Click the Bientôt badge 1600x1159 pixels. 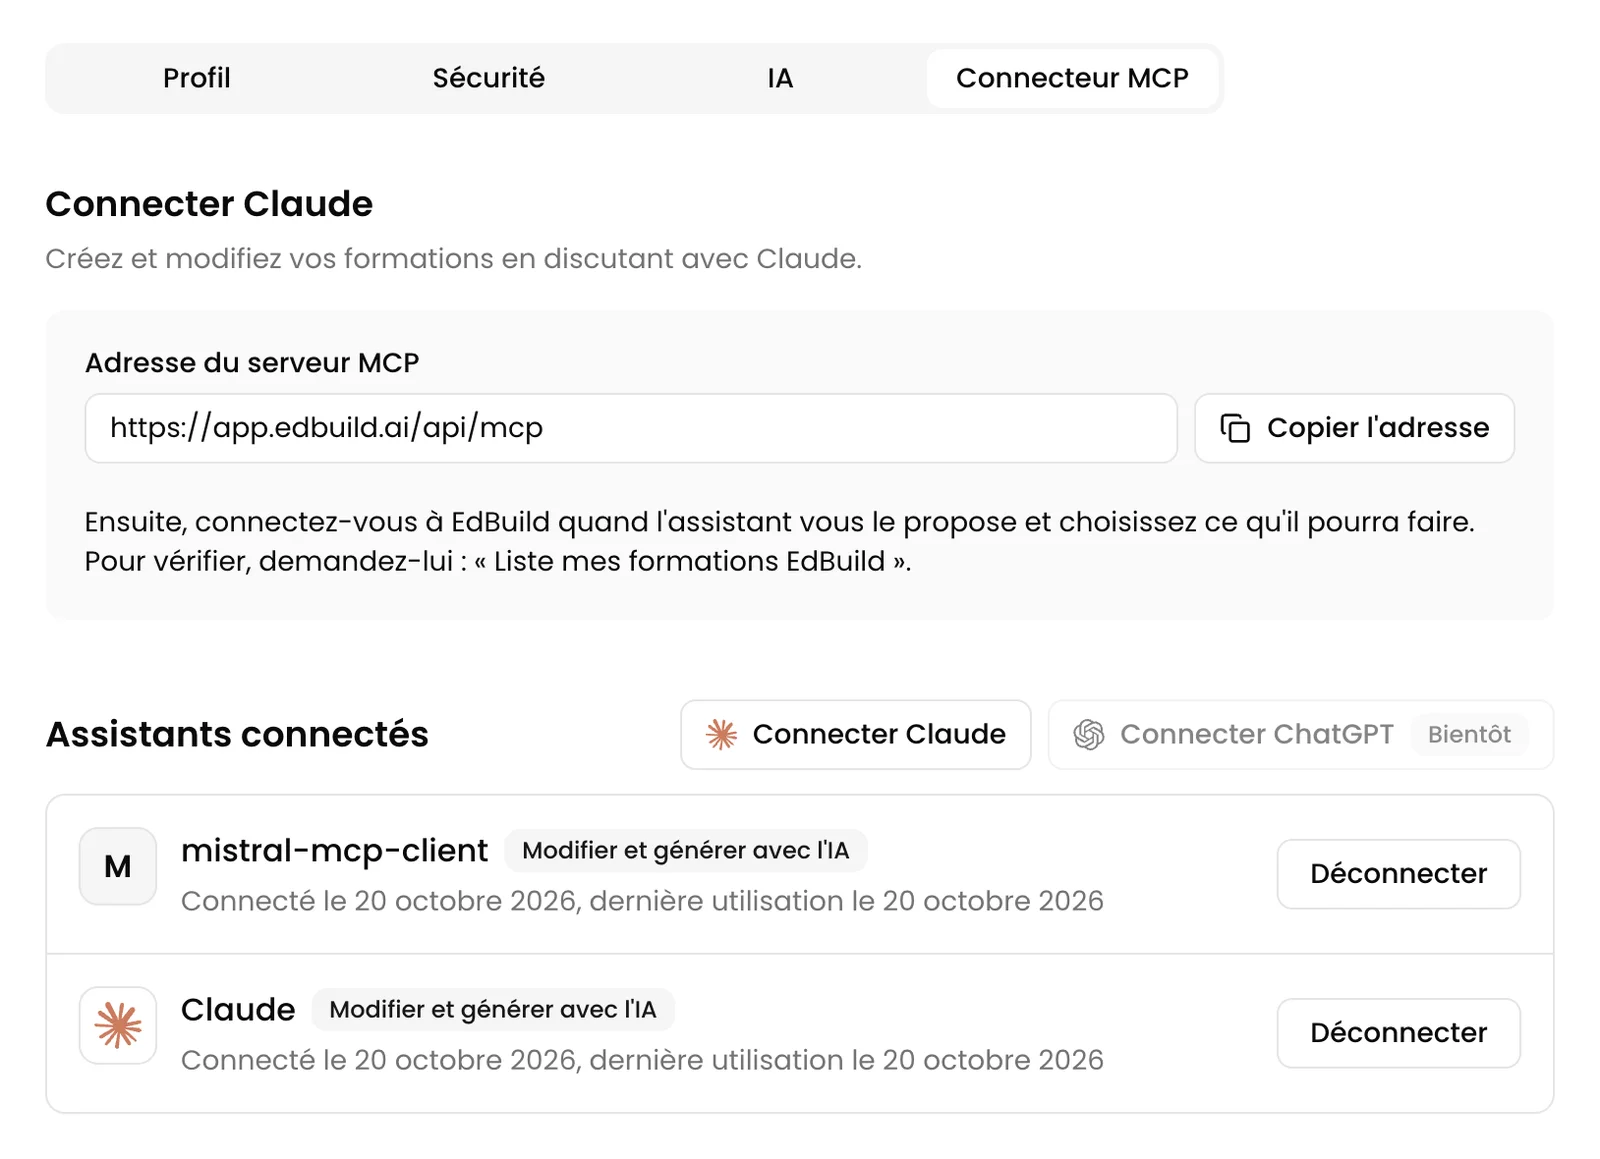point(1469,735)
